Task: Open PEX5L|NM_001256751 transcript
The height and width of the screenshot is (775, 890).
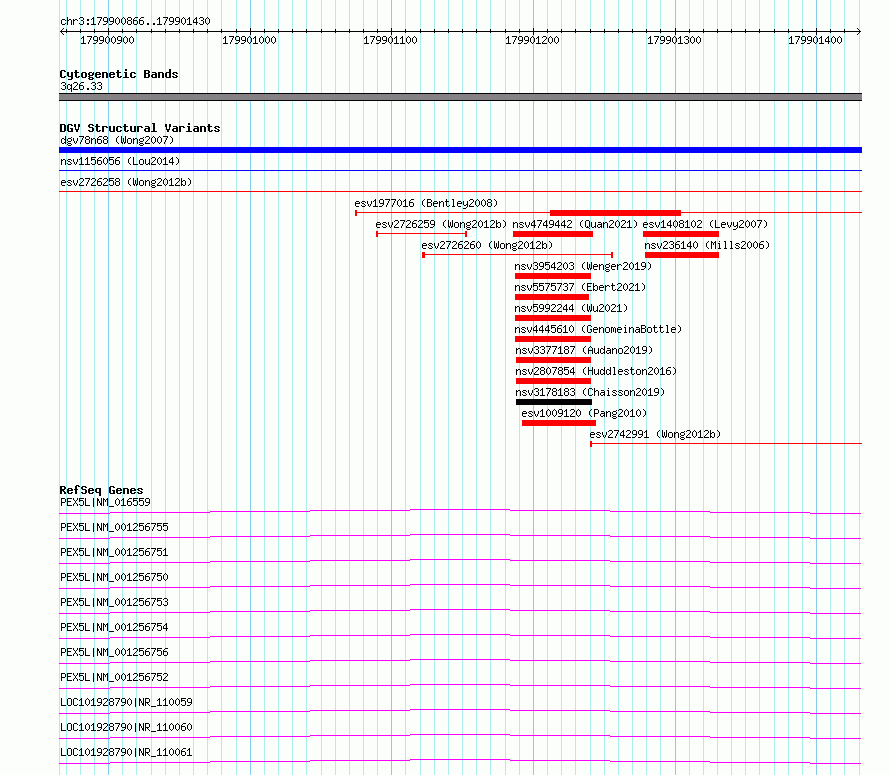Action: pyautogui.click(x=114, y=552)
